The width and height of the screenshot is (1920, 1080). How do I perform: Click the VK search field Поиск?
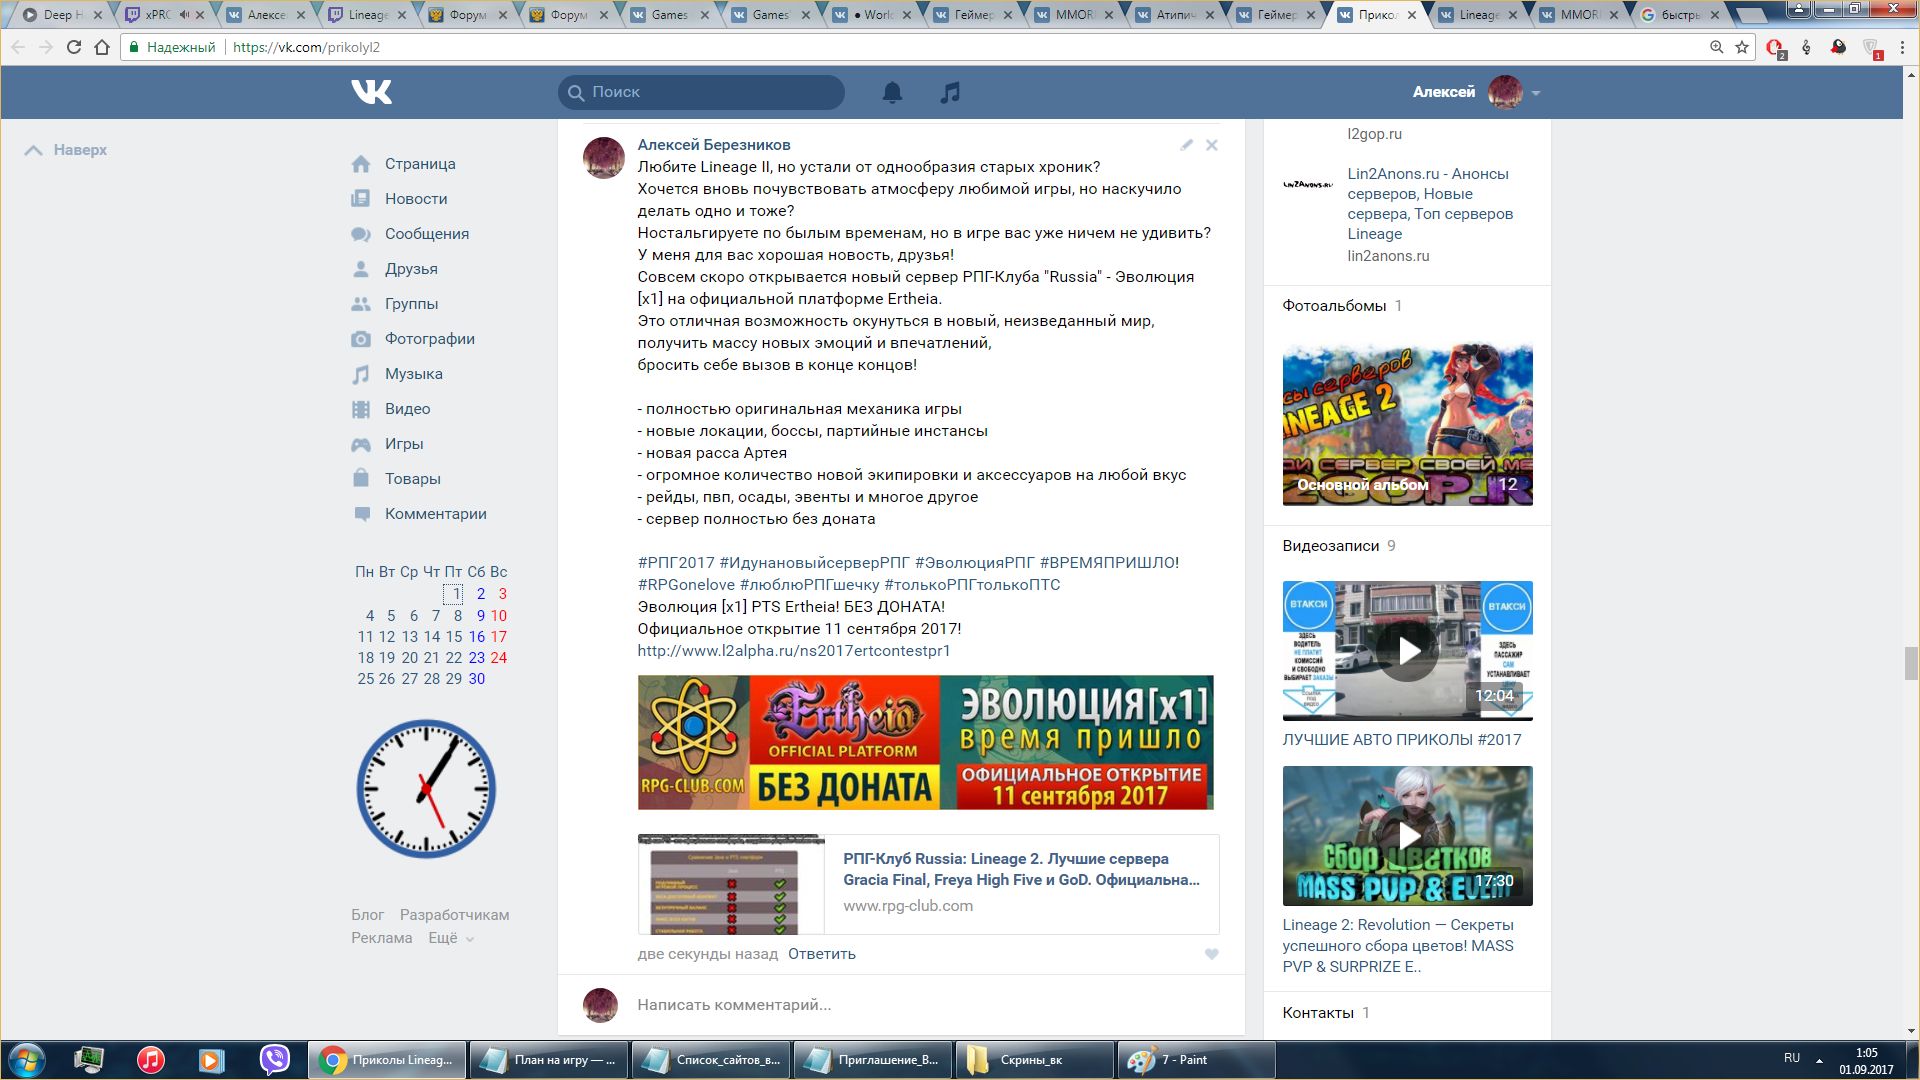[x=701, y=92]
